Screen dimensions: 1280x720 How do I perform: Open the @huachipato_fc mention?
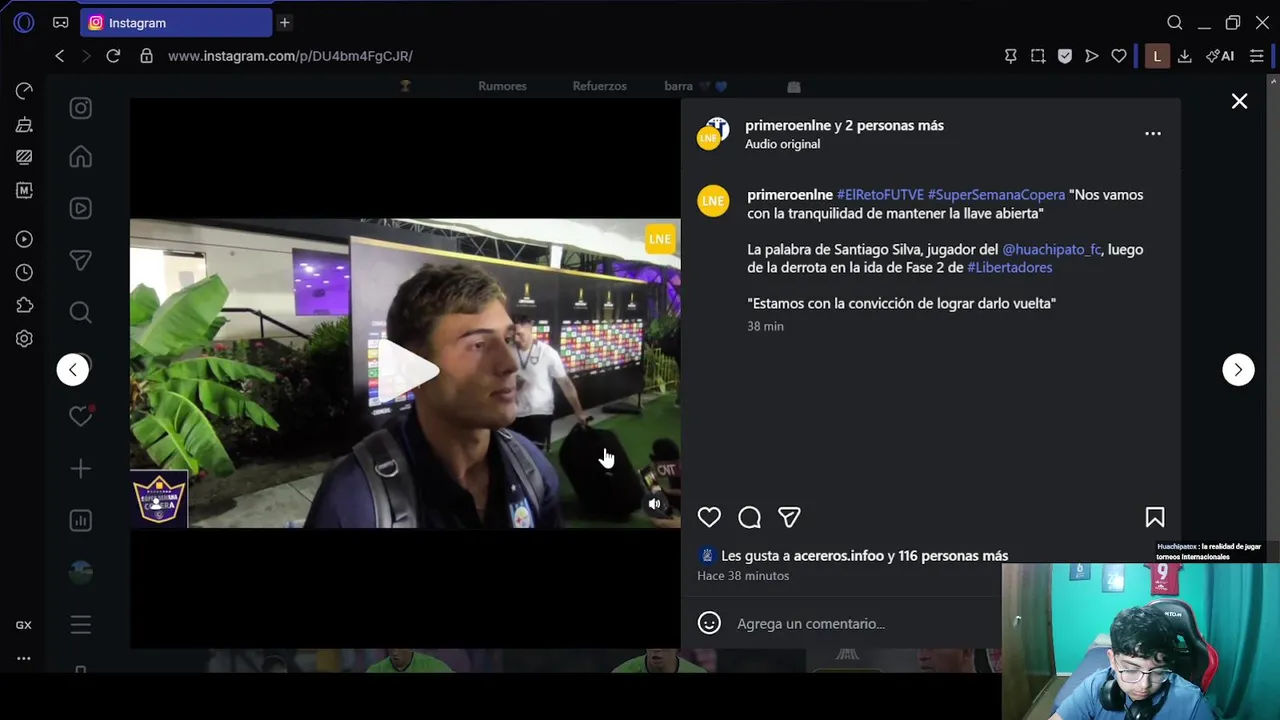(1051, 249)
